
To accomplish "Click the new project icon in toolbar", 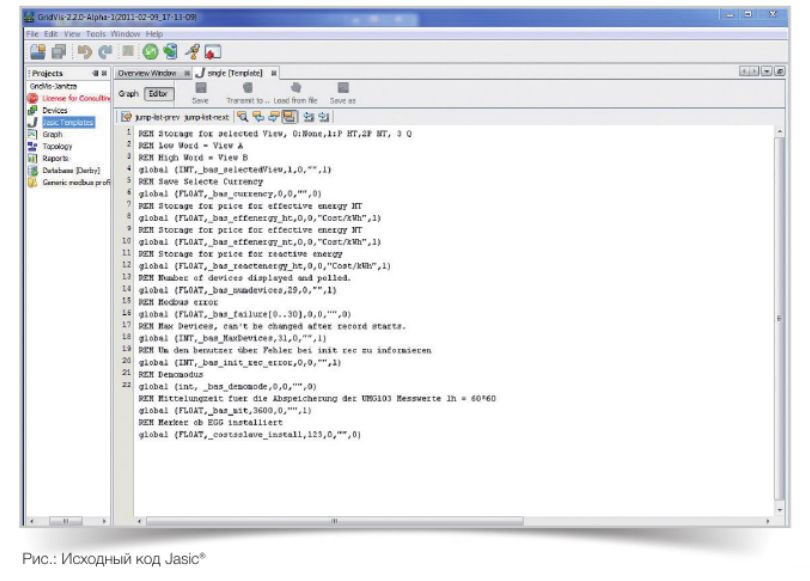I will (37, 51).
